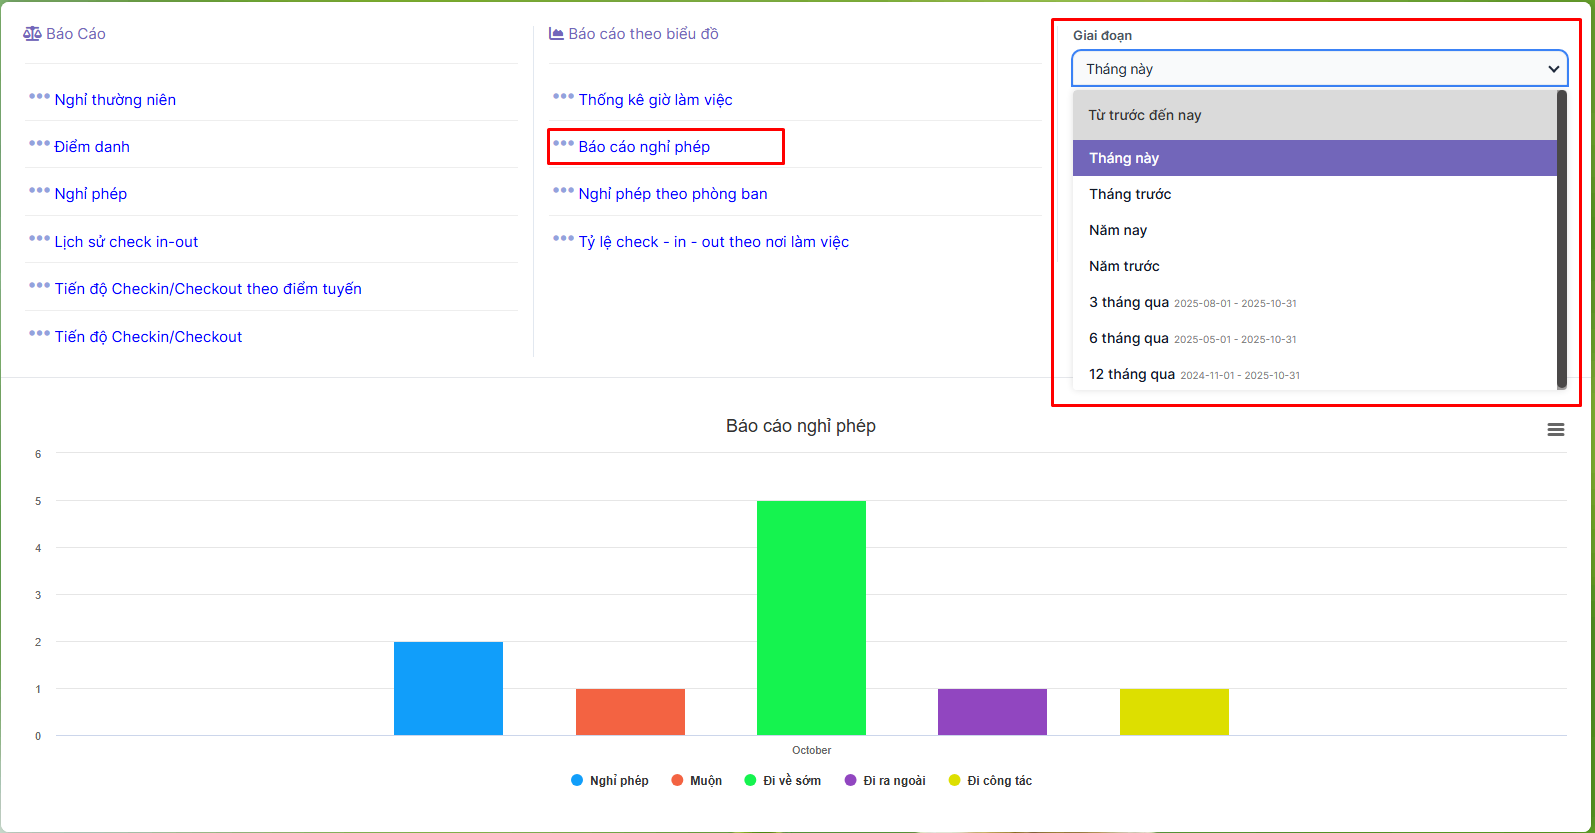Select Từ trước đến nay option
The width and height of the screenshot is (1595, 833).
1145,115
